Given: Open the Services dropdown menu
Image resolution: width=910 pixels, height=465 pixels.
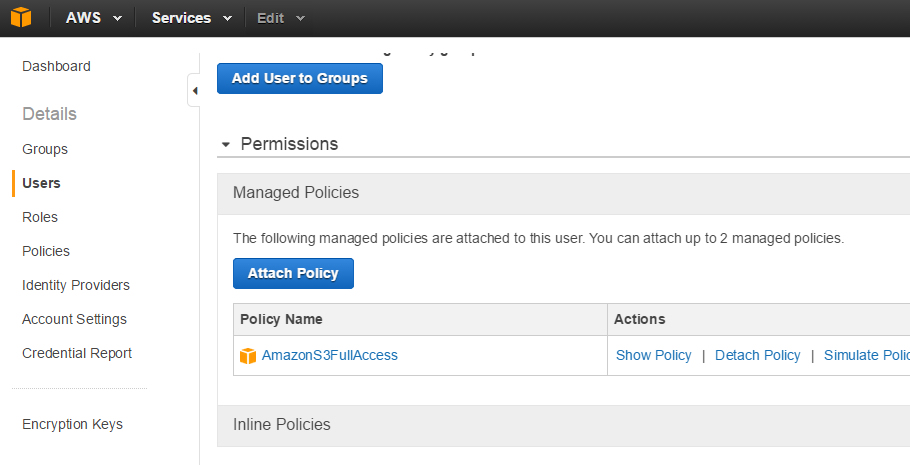Looking at the screenshot, I should coord(191,18).
